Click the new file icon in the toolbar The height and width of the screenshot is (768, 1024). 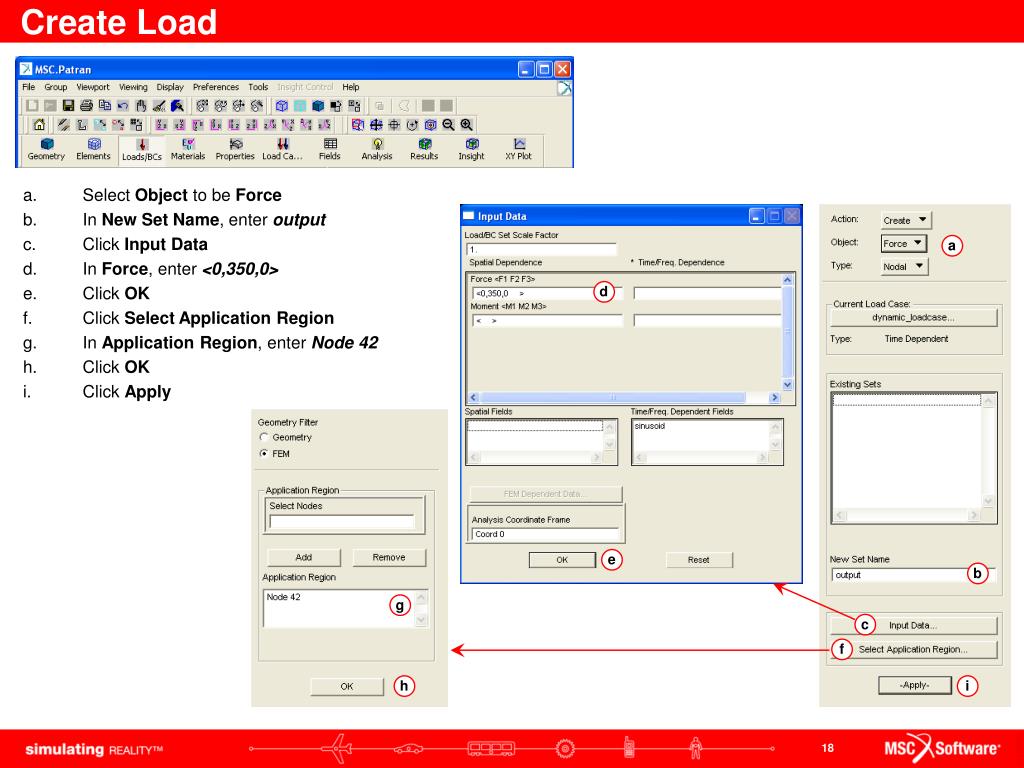coord(32,105)
